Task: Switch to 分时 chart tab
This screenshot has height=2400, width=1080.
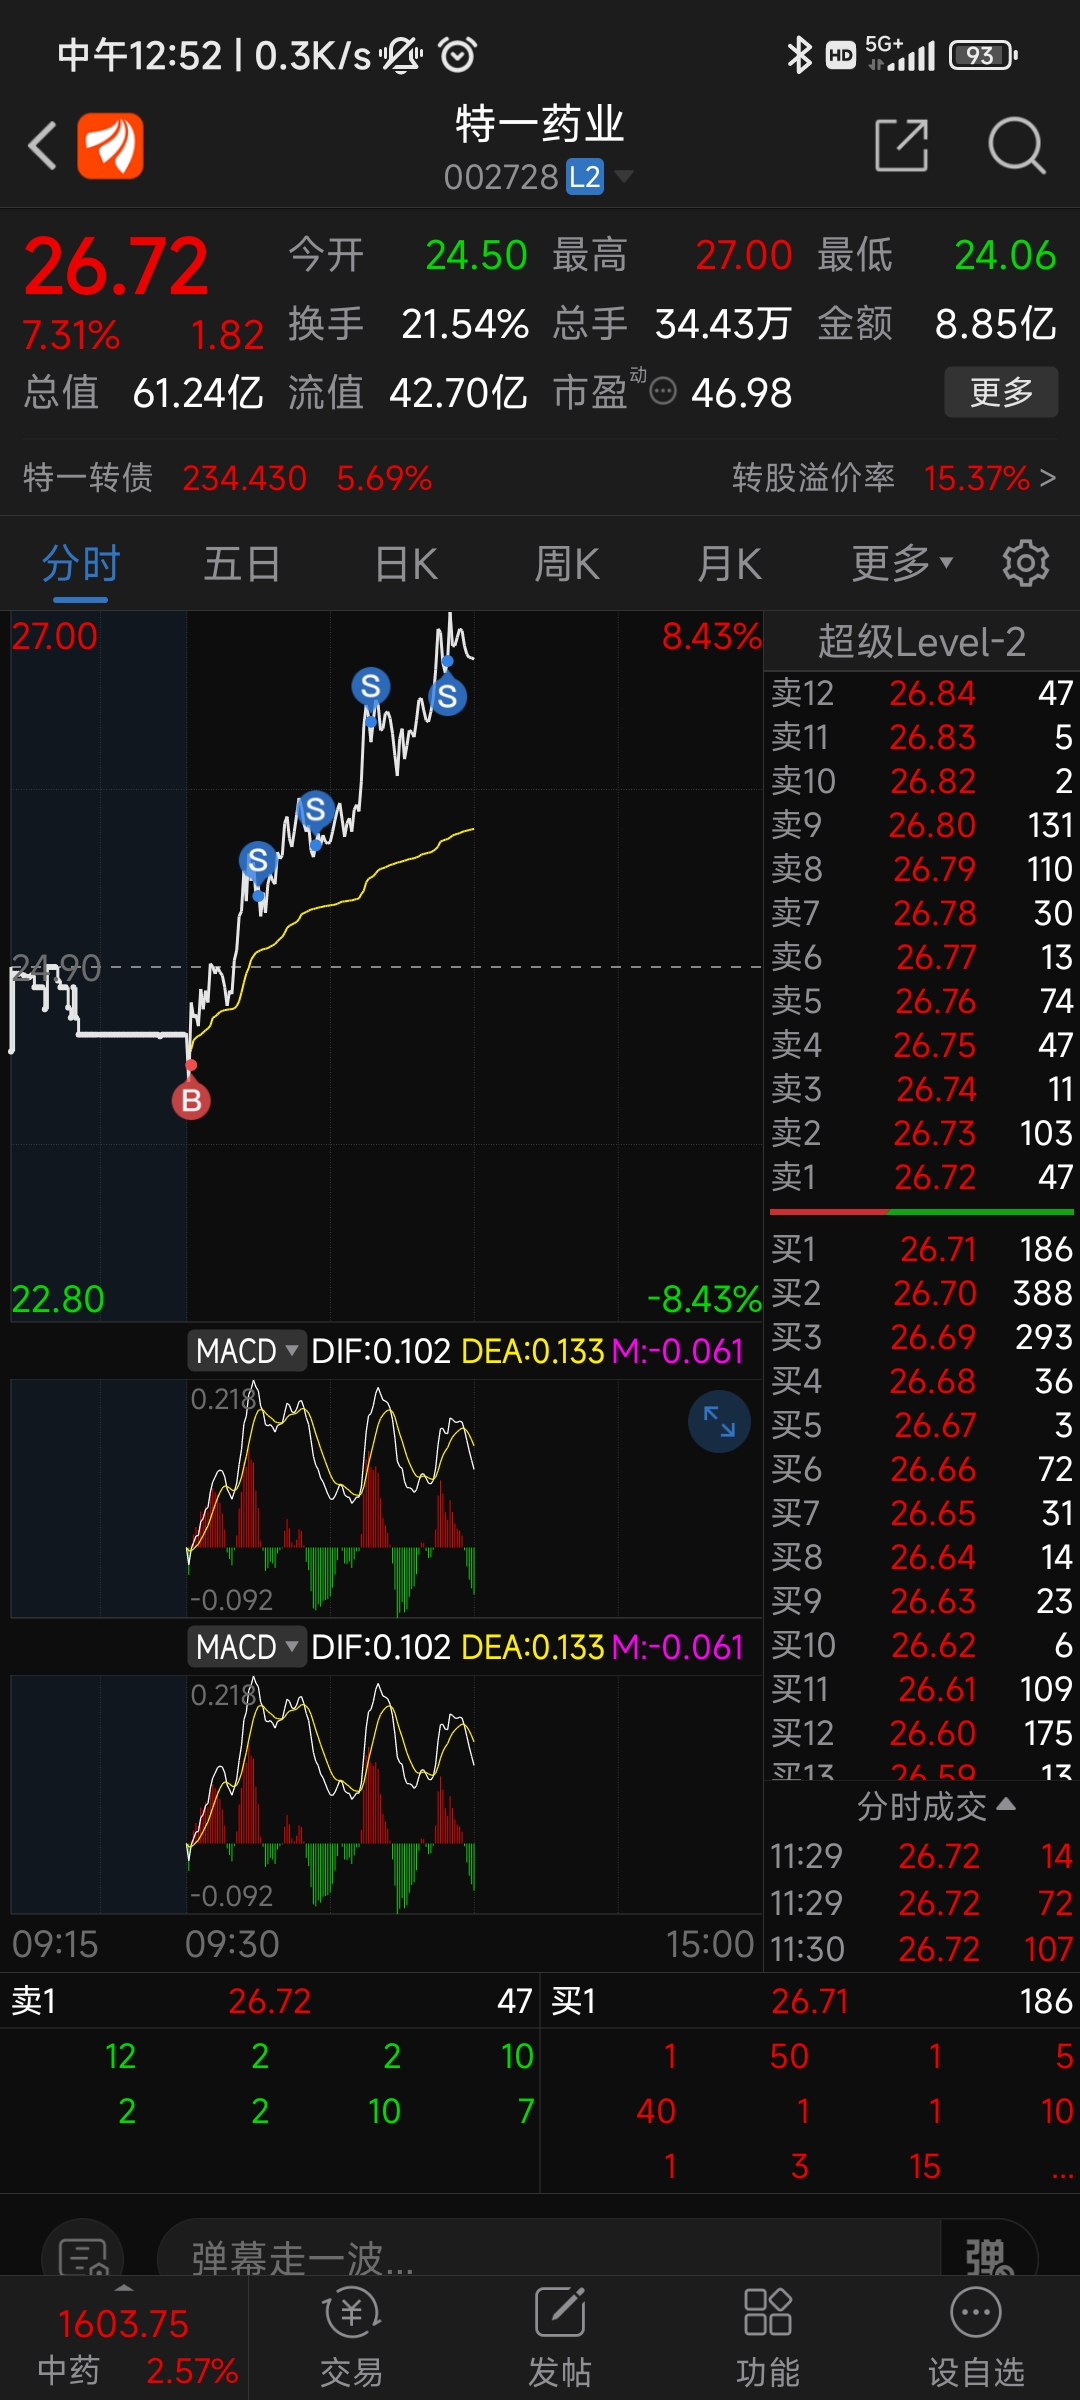Action: pos(80,565)
